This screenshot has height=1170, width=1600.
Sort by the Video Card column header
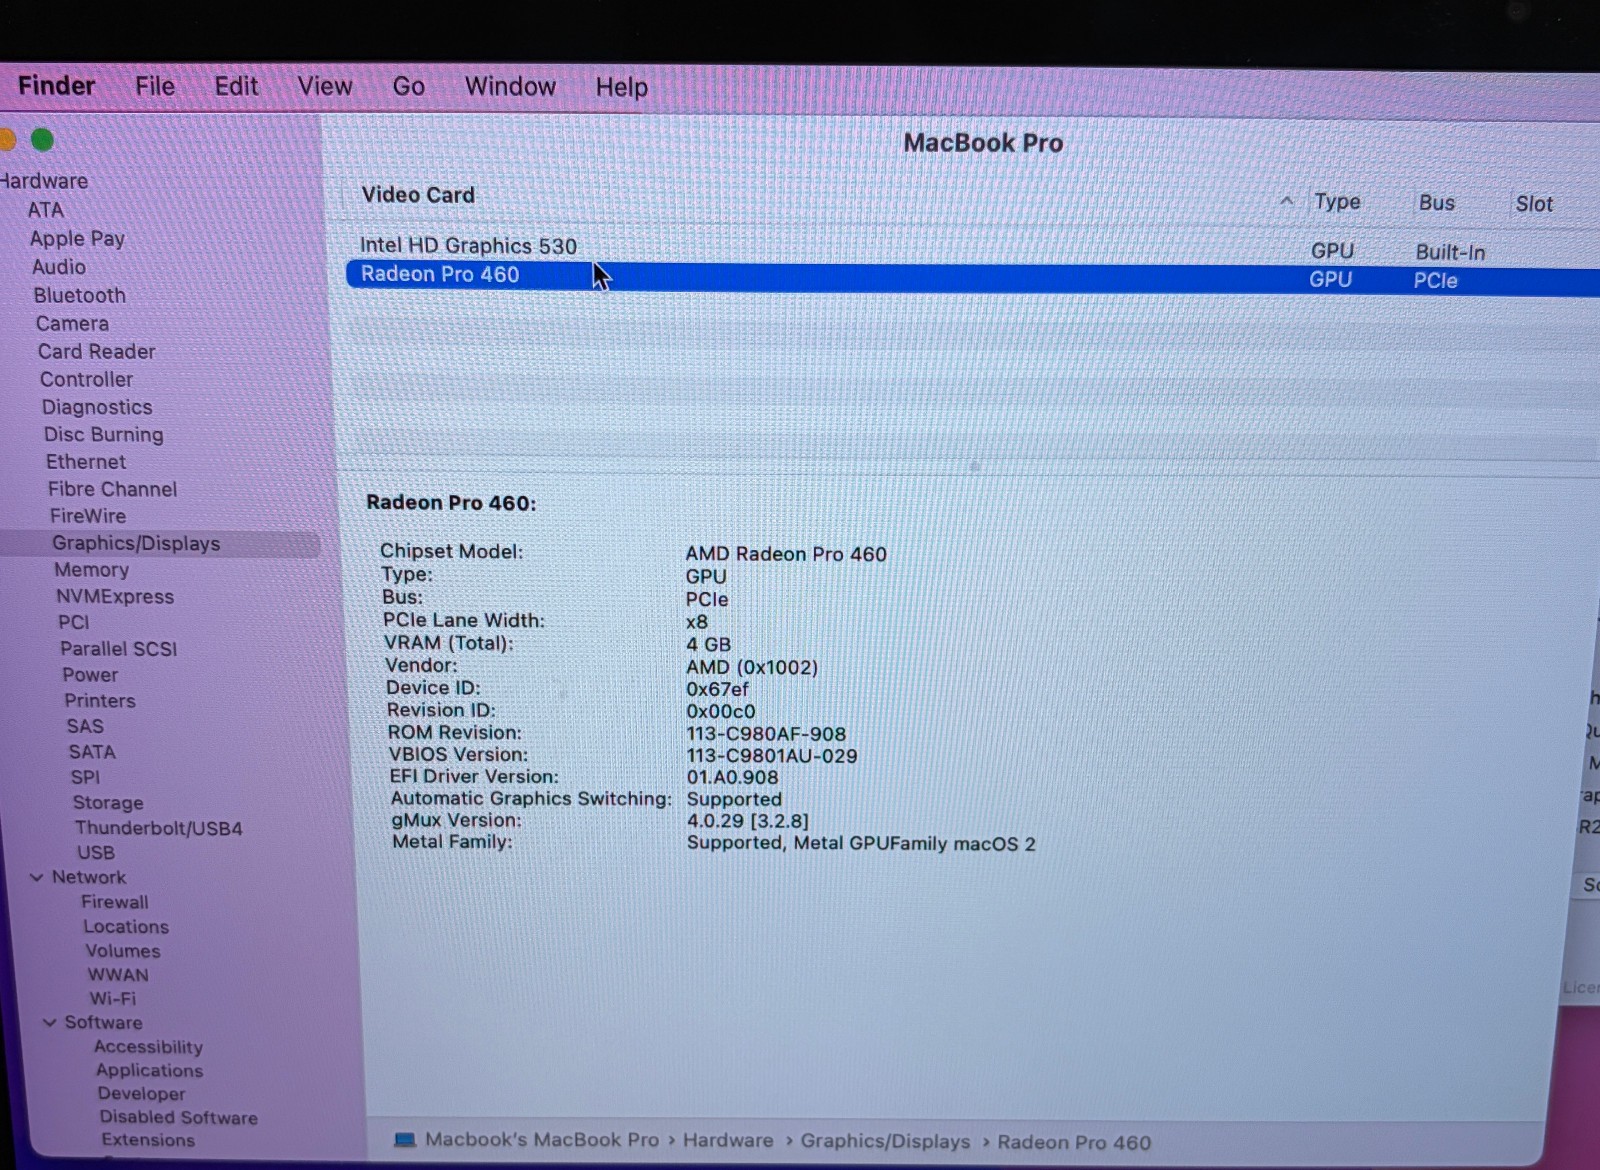pyautogui.click(x=418, y=195)
